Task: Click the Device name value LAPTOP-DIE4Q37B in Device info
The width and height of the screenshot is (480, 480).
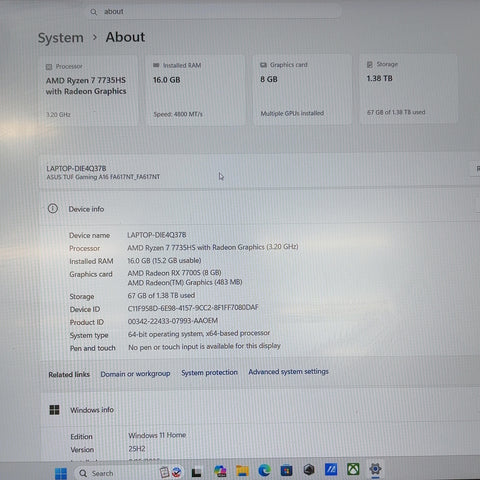Action: pyautogui.click(x=157, y=235)
